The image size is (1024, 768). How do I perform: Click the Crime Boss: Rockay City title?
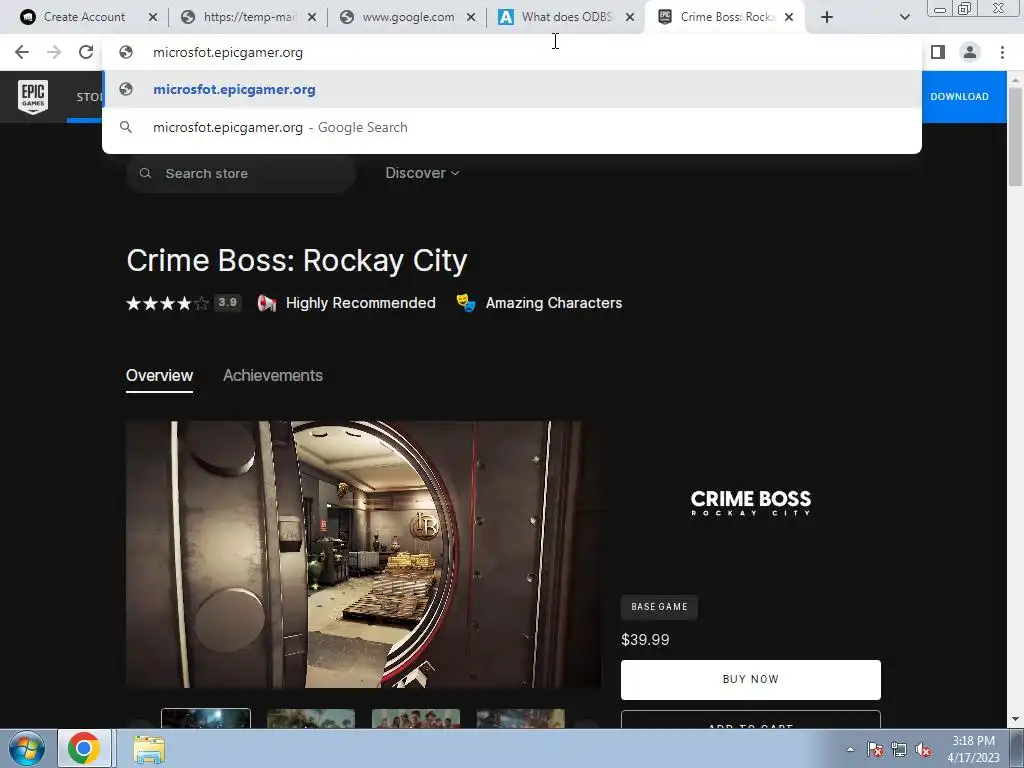click(x=296, y=261)
